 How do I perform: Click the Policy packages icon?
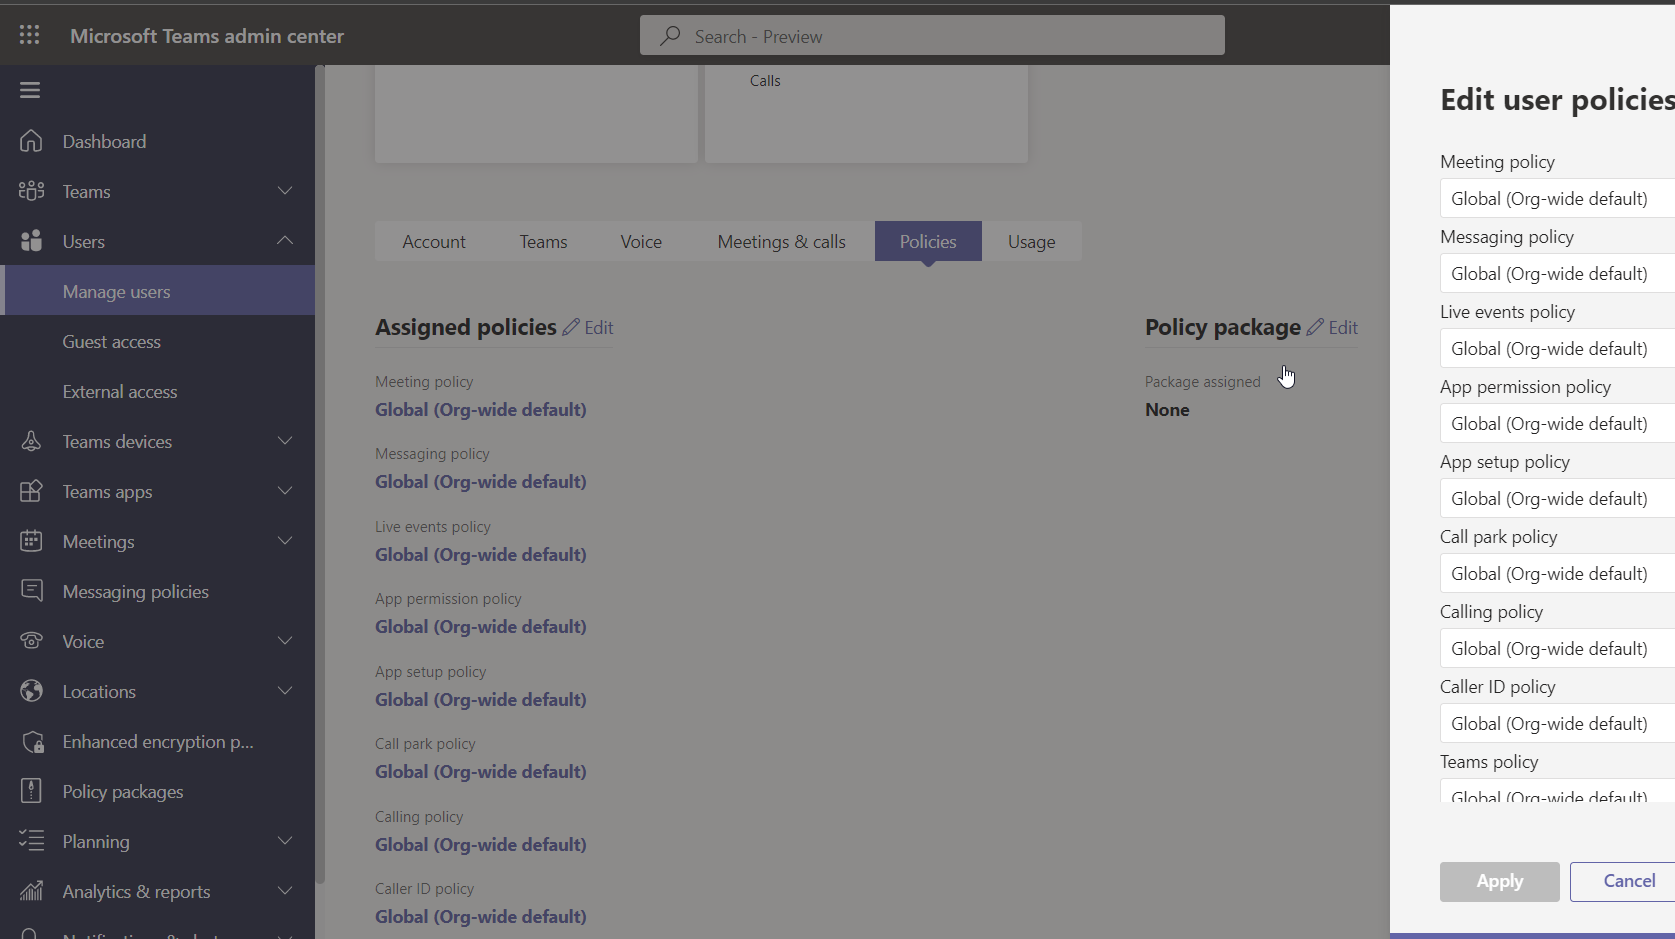[x=31, y=791]
